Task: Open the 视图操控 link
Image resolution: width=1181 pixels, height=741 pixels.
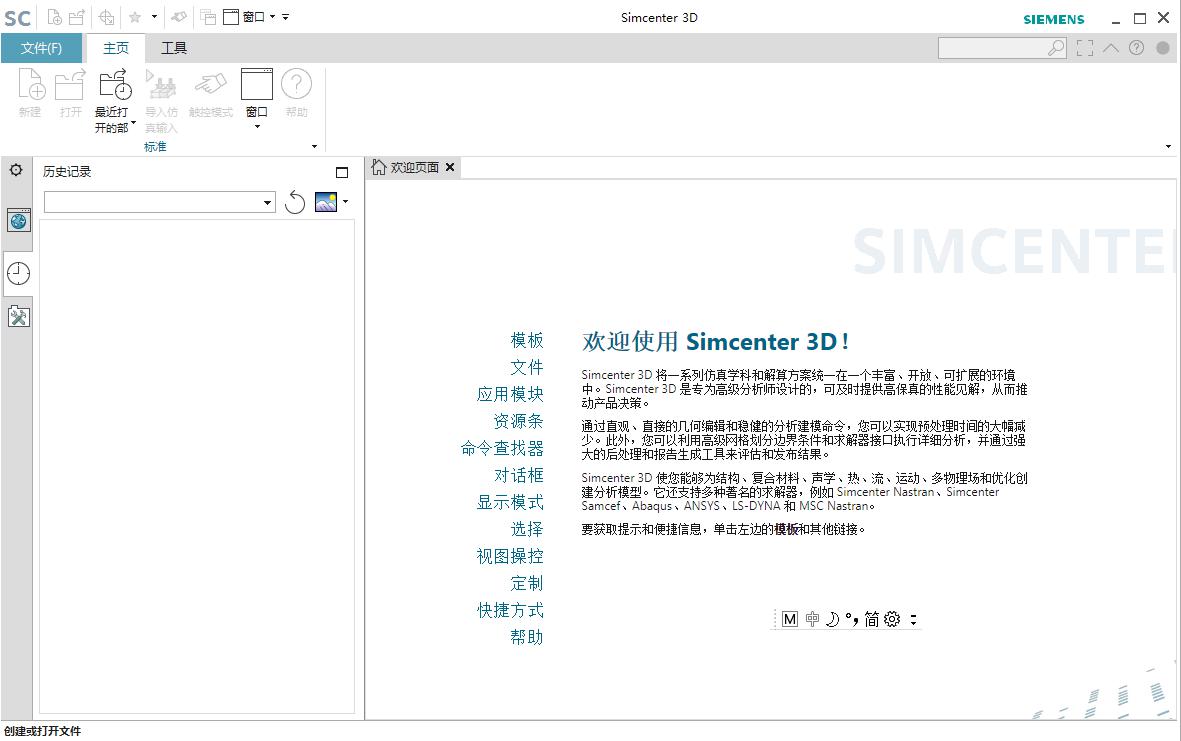Action: (510, 557)
